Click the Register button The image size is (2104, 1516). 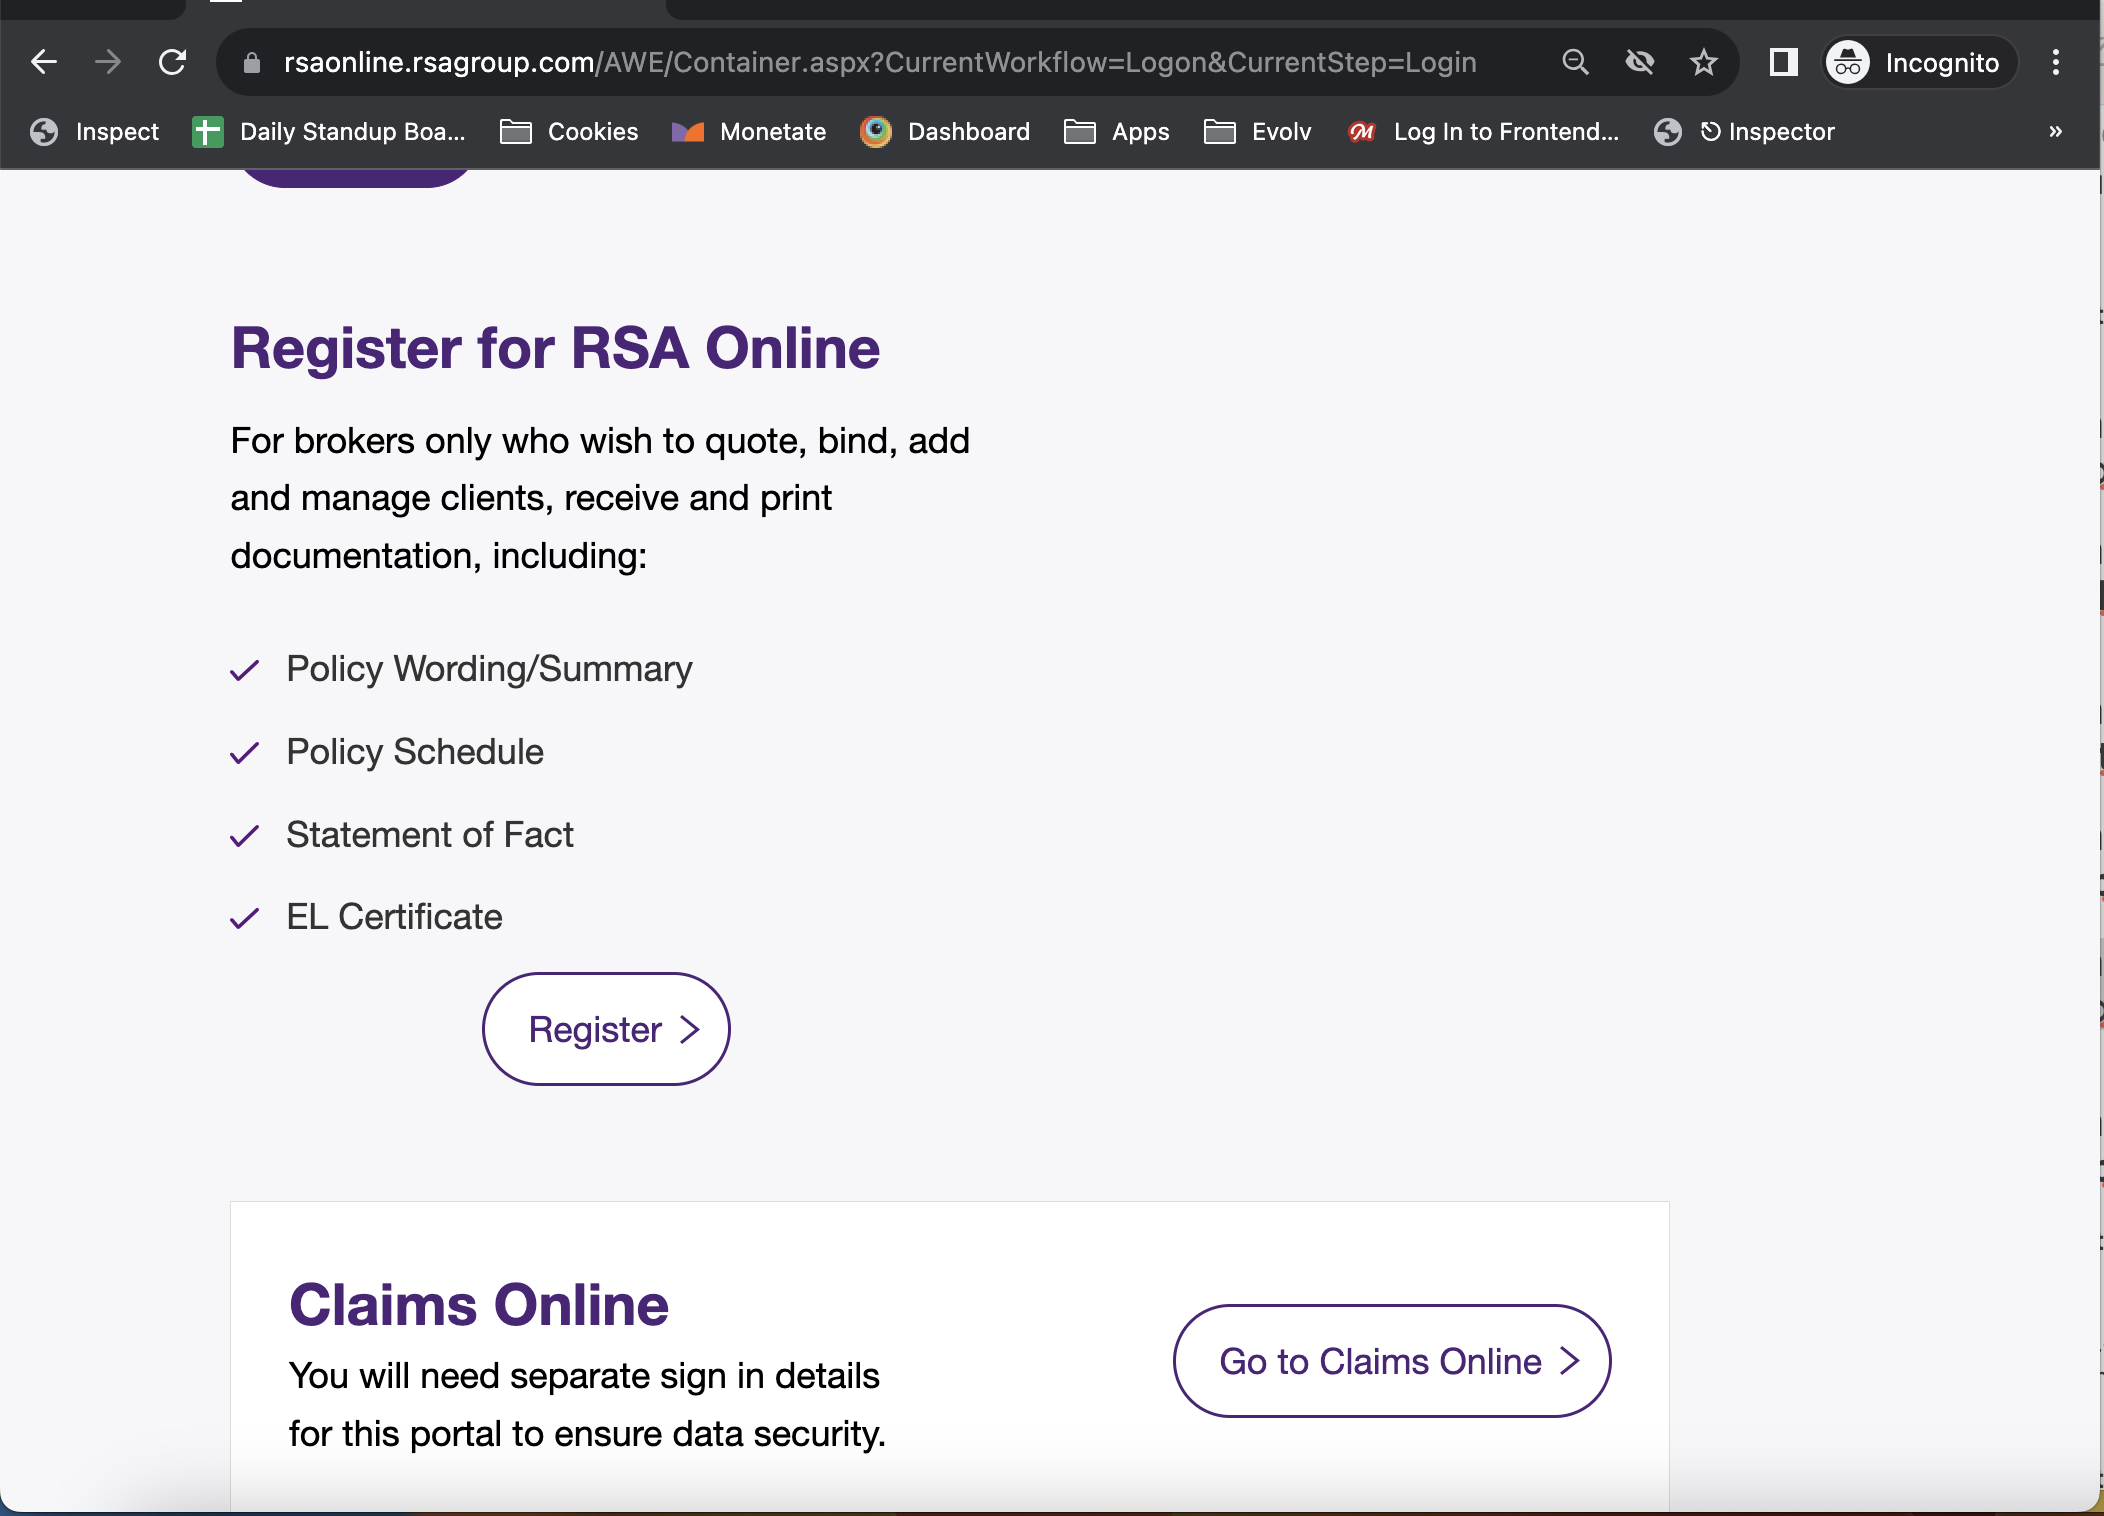click(x=606, y=1029)
